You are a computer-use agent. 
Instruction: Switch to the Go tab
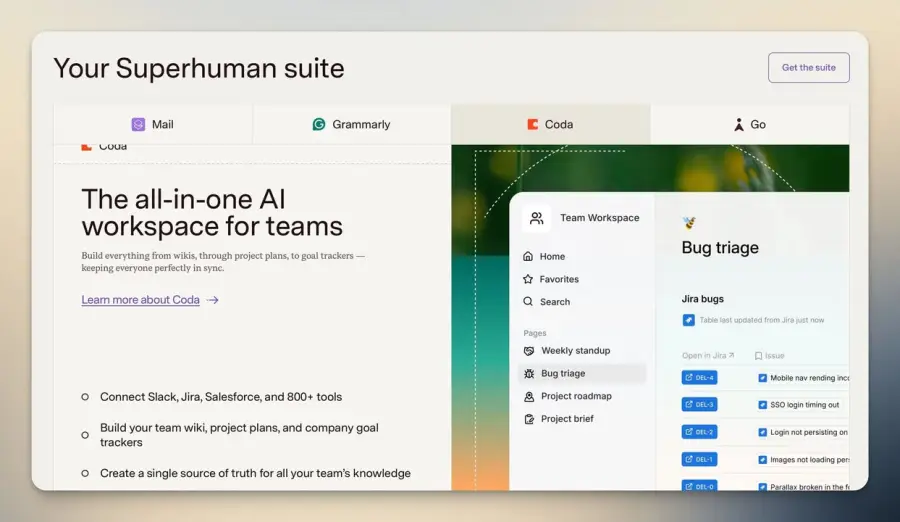pos(750,125)
